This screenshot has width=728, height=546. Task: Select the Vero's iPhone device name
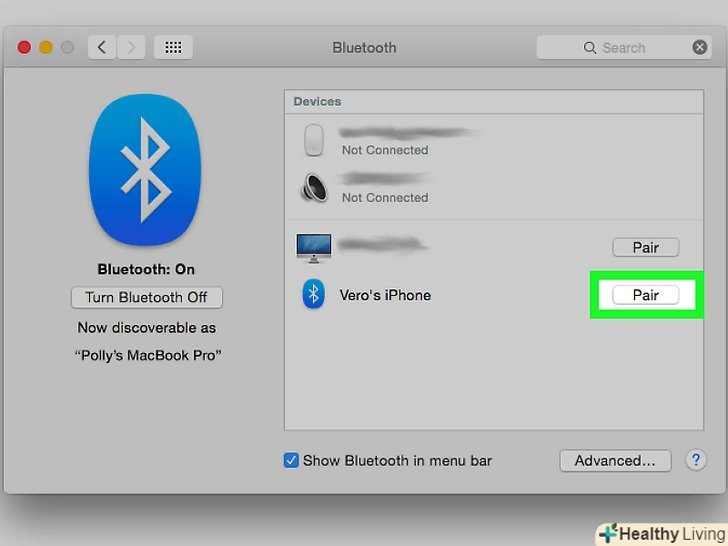click(385, 295)
